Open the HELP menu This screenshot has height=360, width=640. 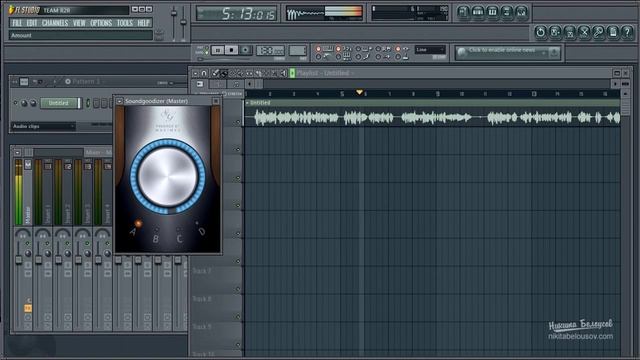coord(143,23)
